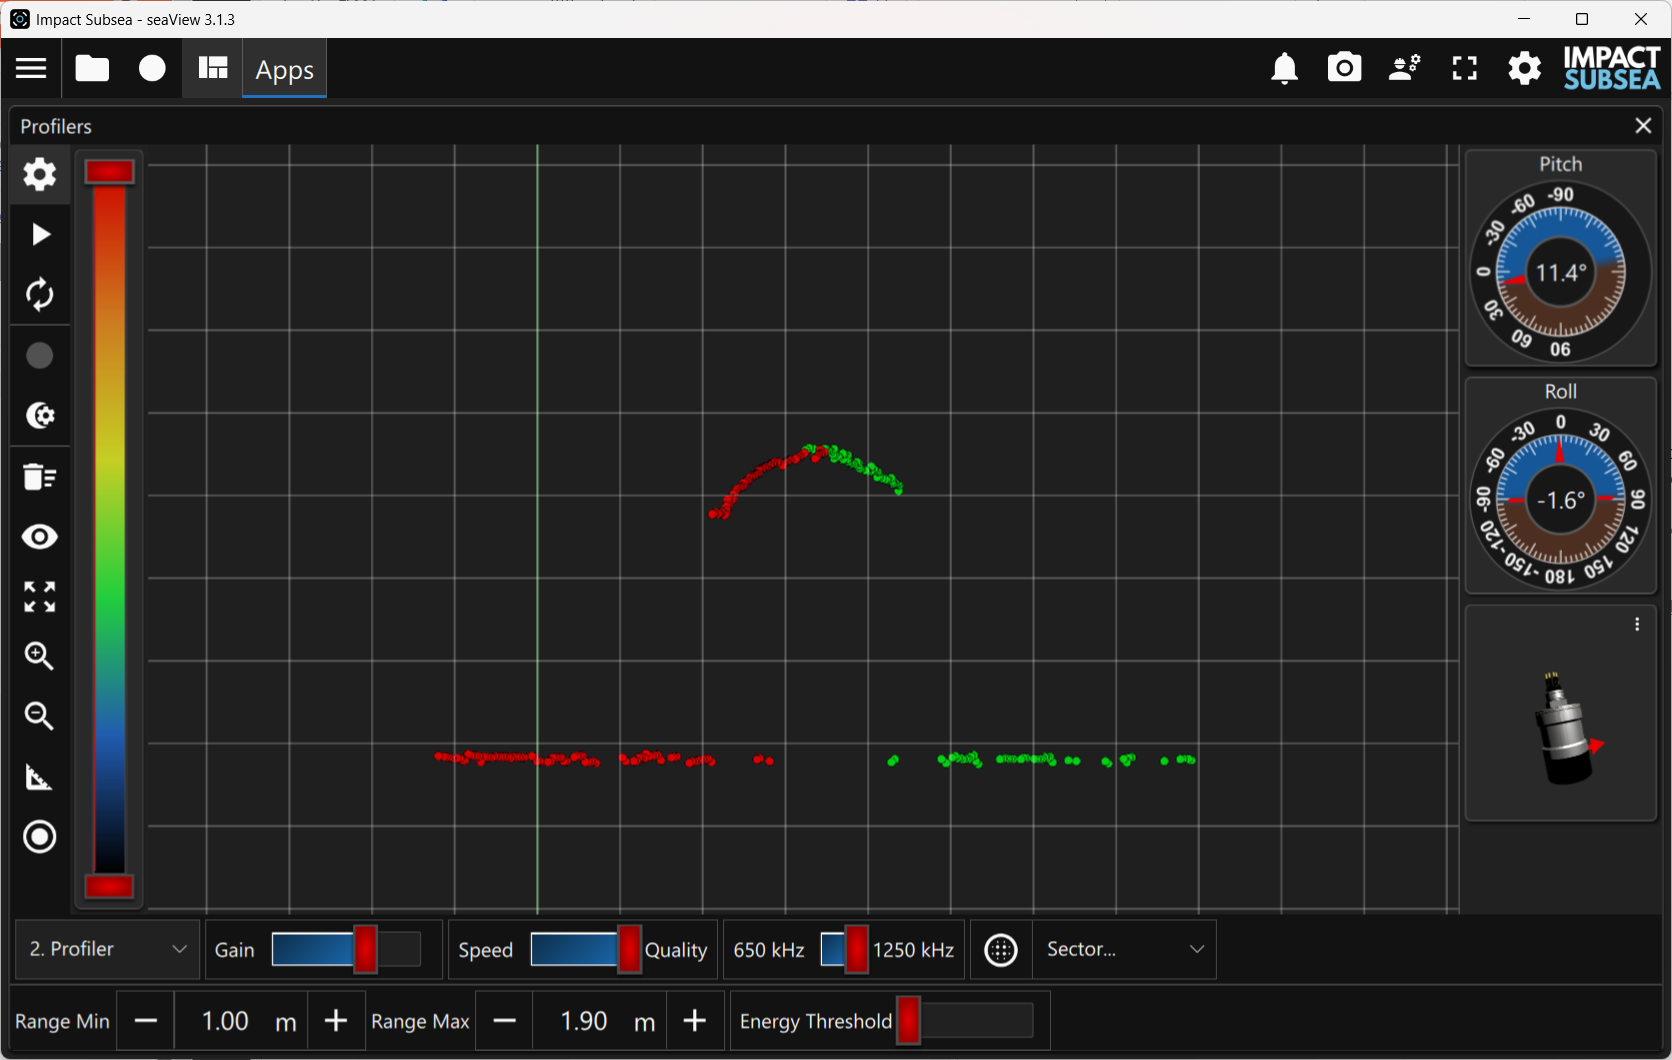Screen dimensions: 1672x1060
Task: Expand the Sector... dropdown
Action: click(1125, 949)
